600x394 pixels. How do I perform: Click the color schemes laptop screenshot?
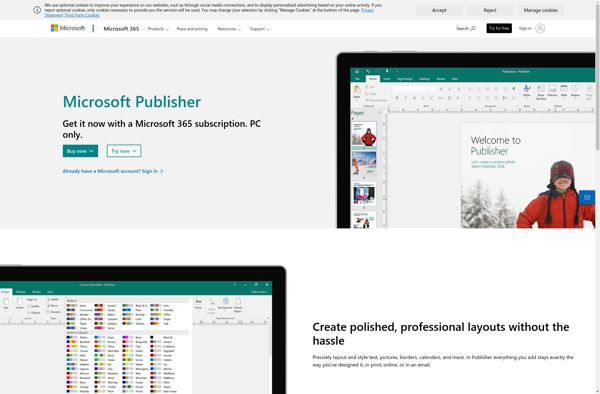point(143,329)
